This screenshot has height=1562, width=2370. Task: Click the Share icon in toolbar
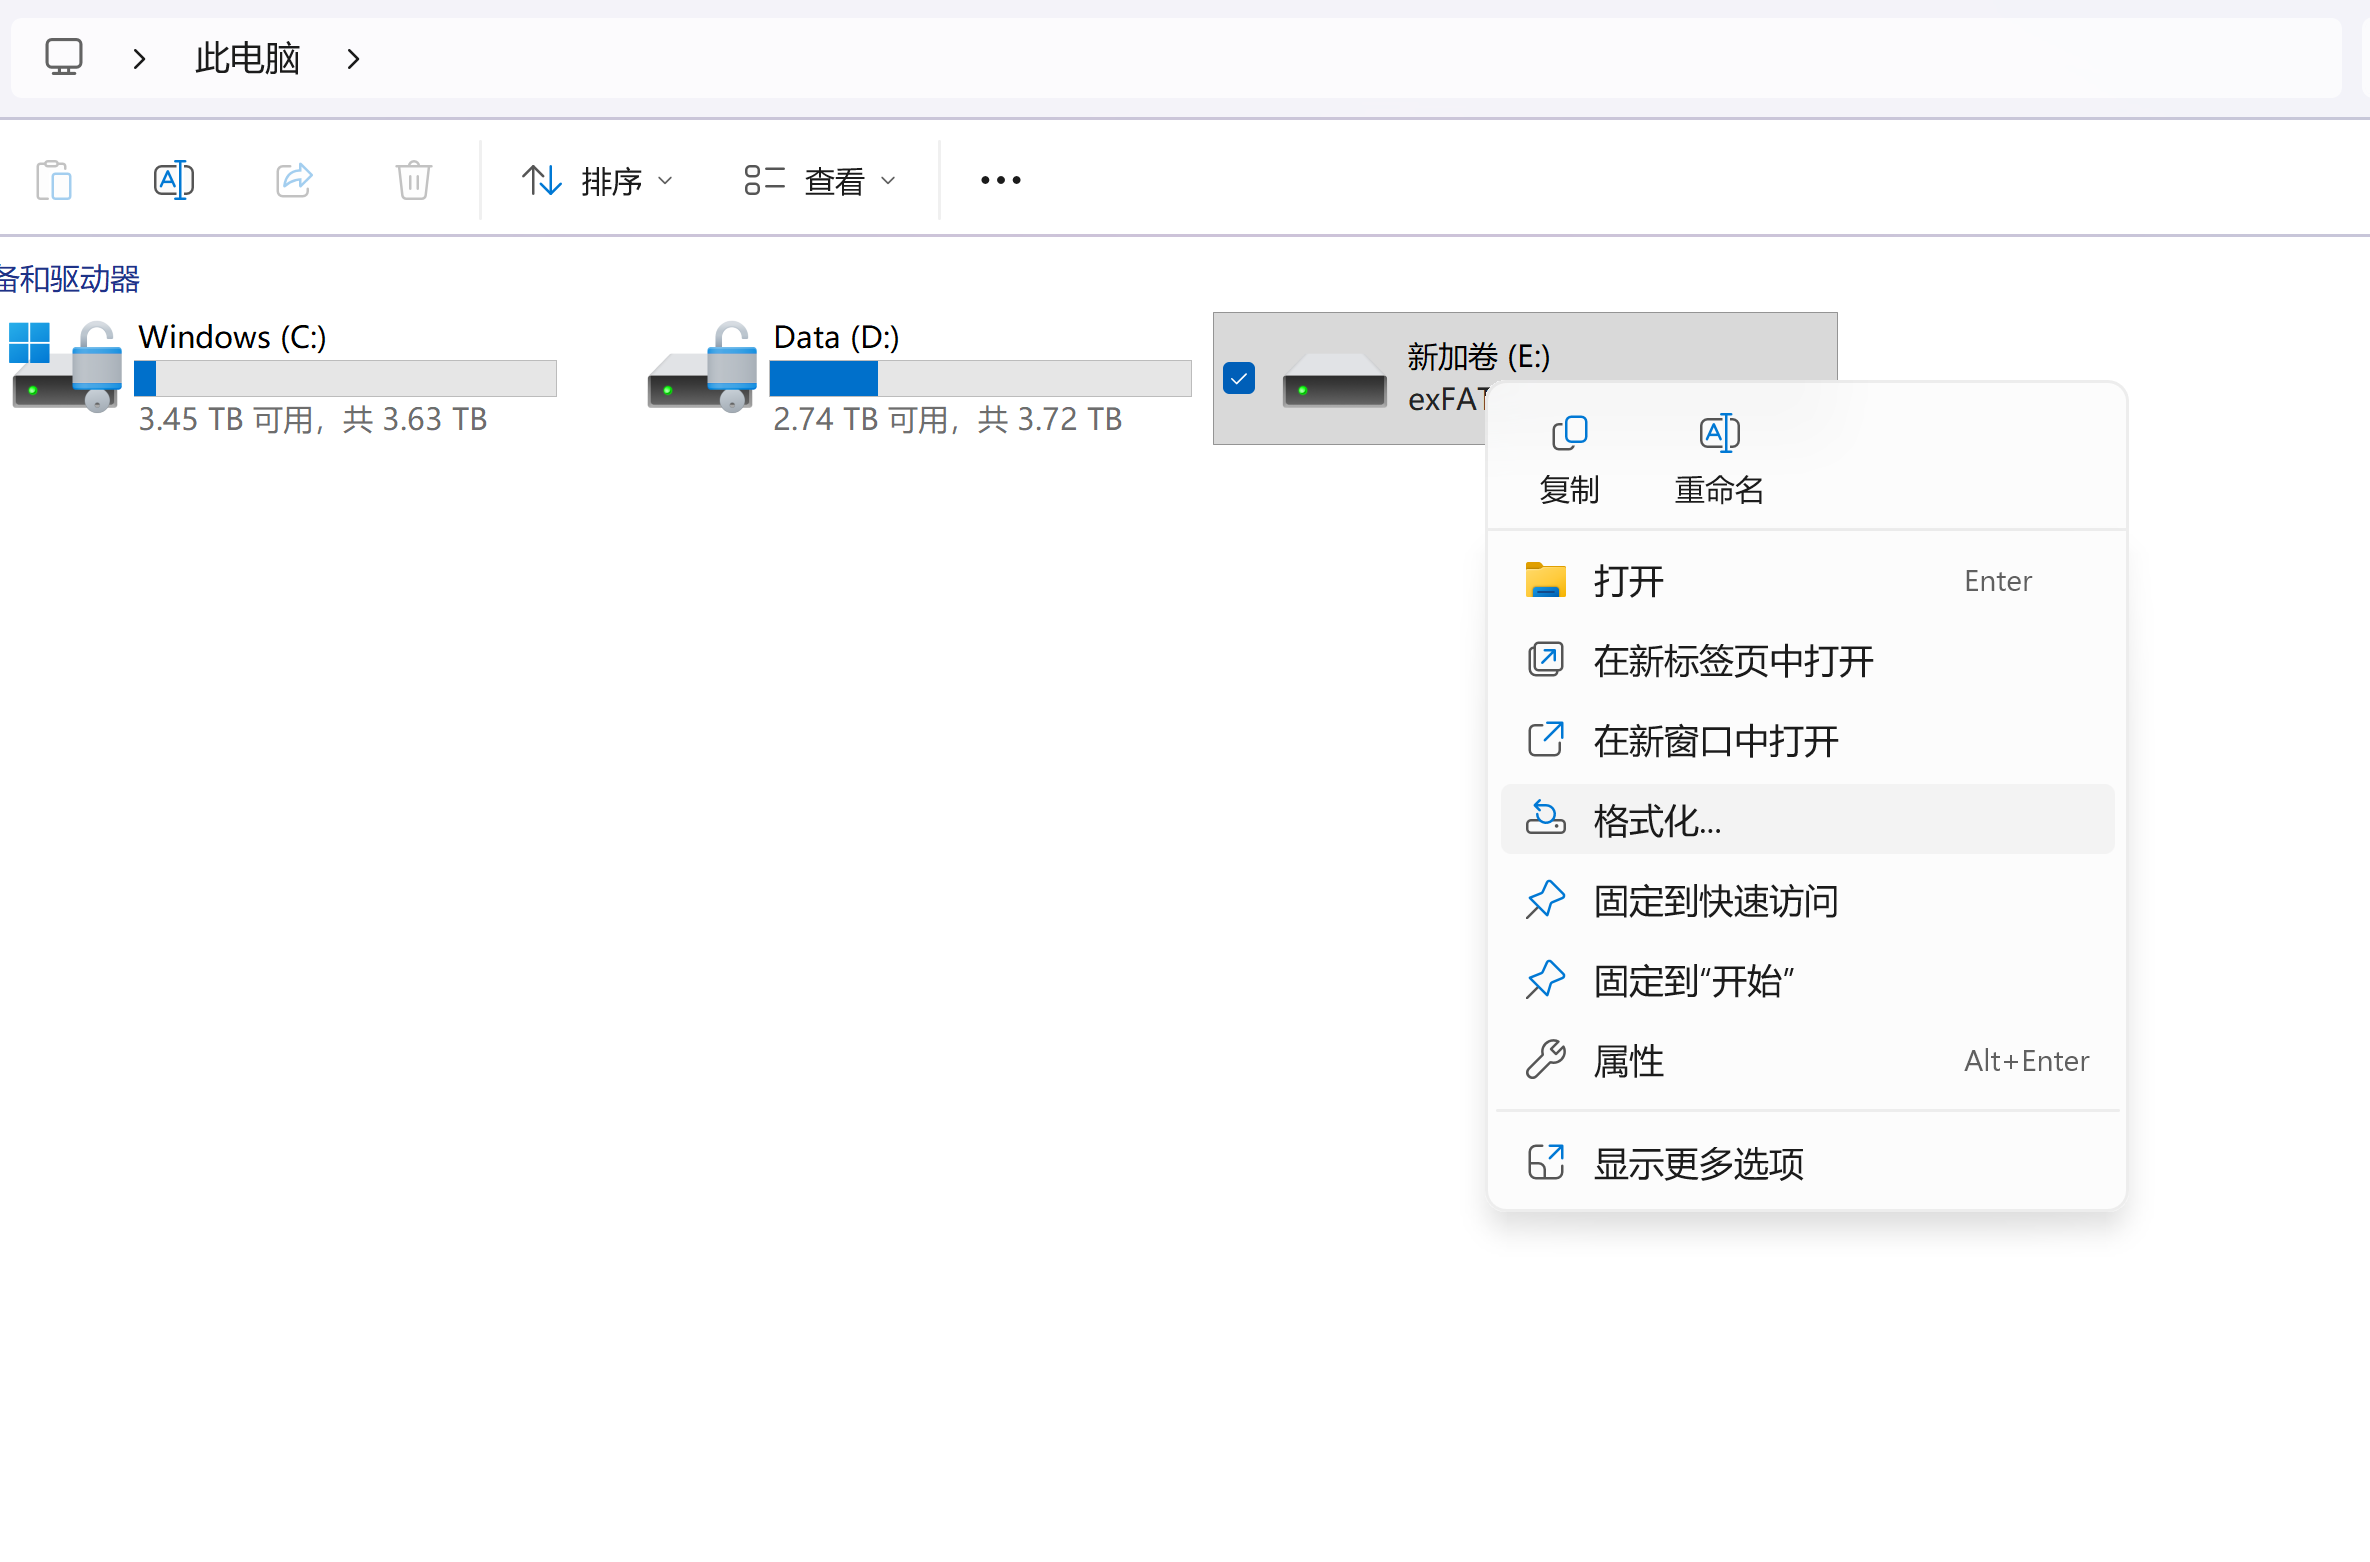click(x=294, y=181)
